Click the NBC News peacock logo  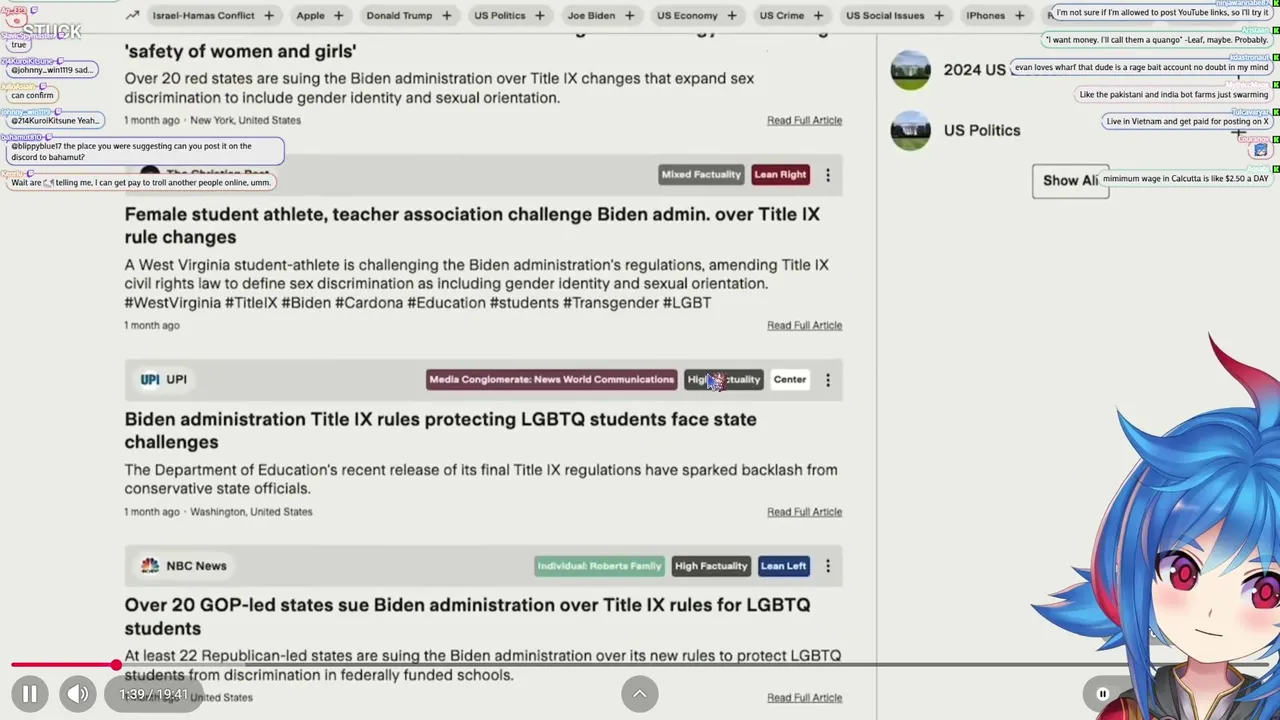[x=150, y=566]
